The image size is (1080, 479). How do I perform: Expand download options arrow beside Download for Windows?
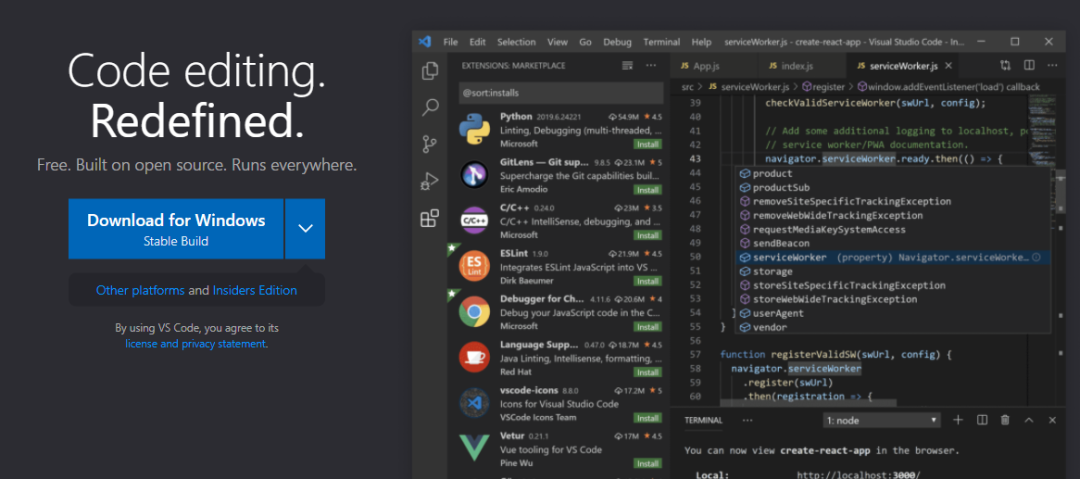click(305, 228)
